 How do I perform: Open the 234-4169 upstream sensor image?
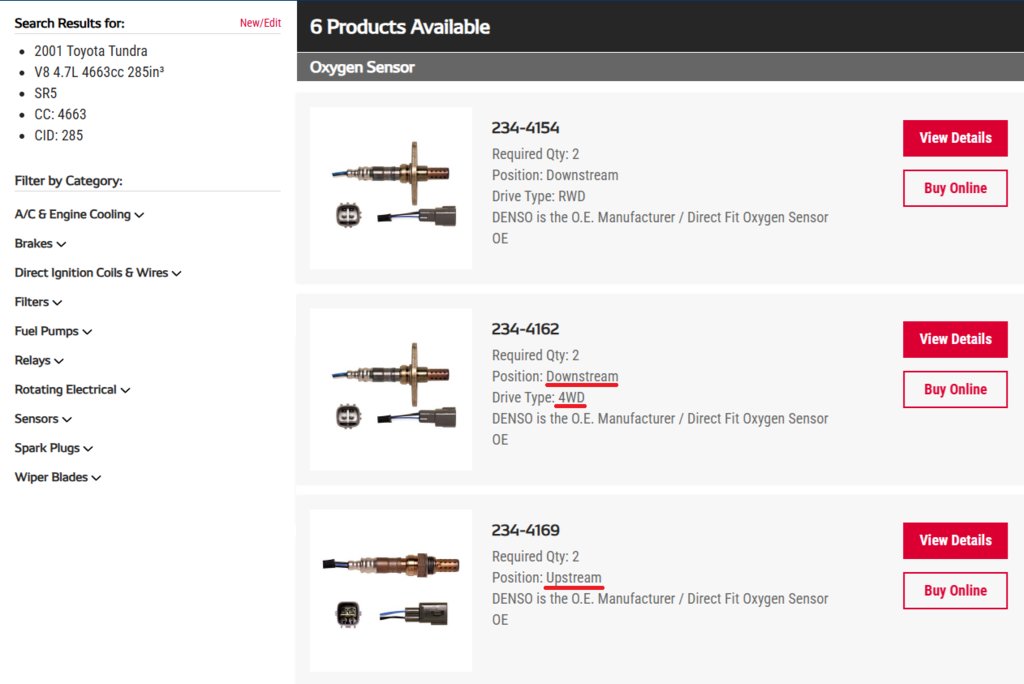coord(391,591)
